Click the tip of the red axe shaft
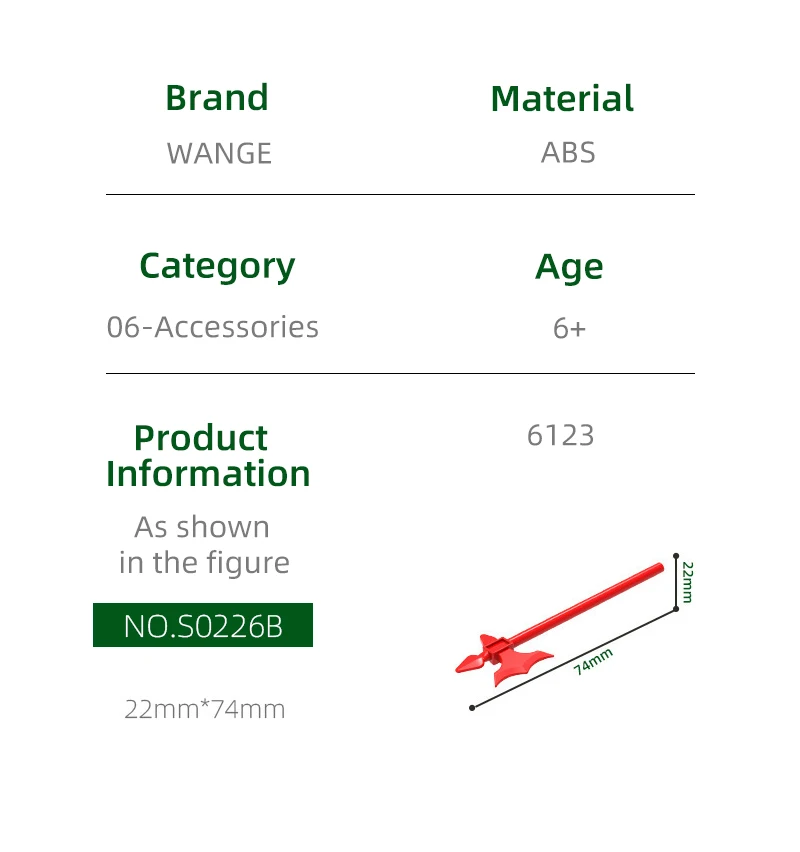 [x=658, y=568]
